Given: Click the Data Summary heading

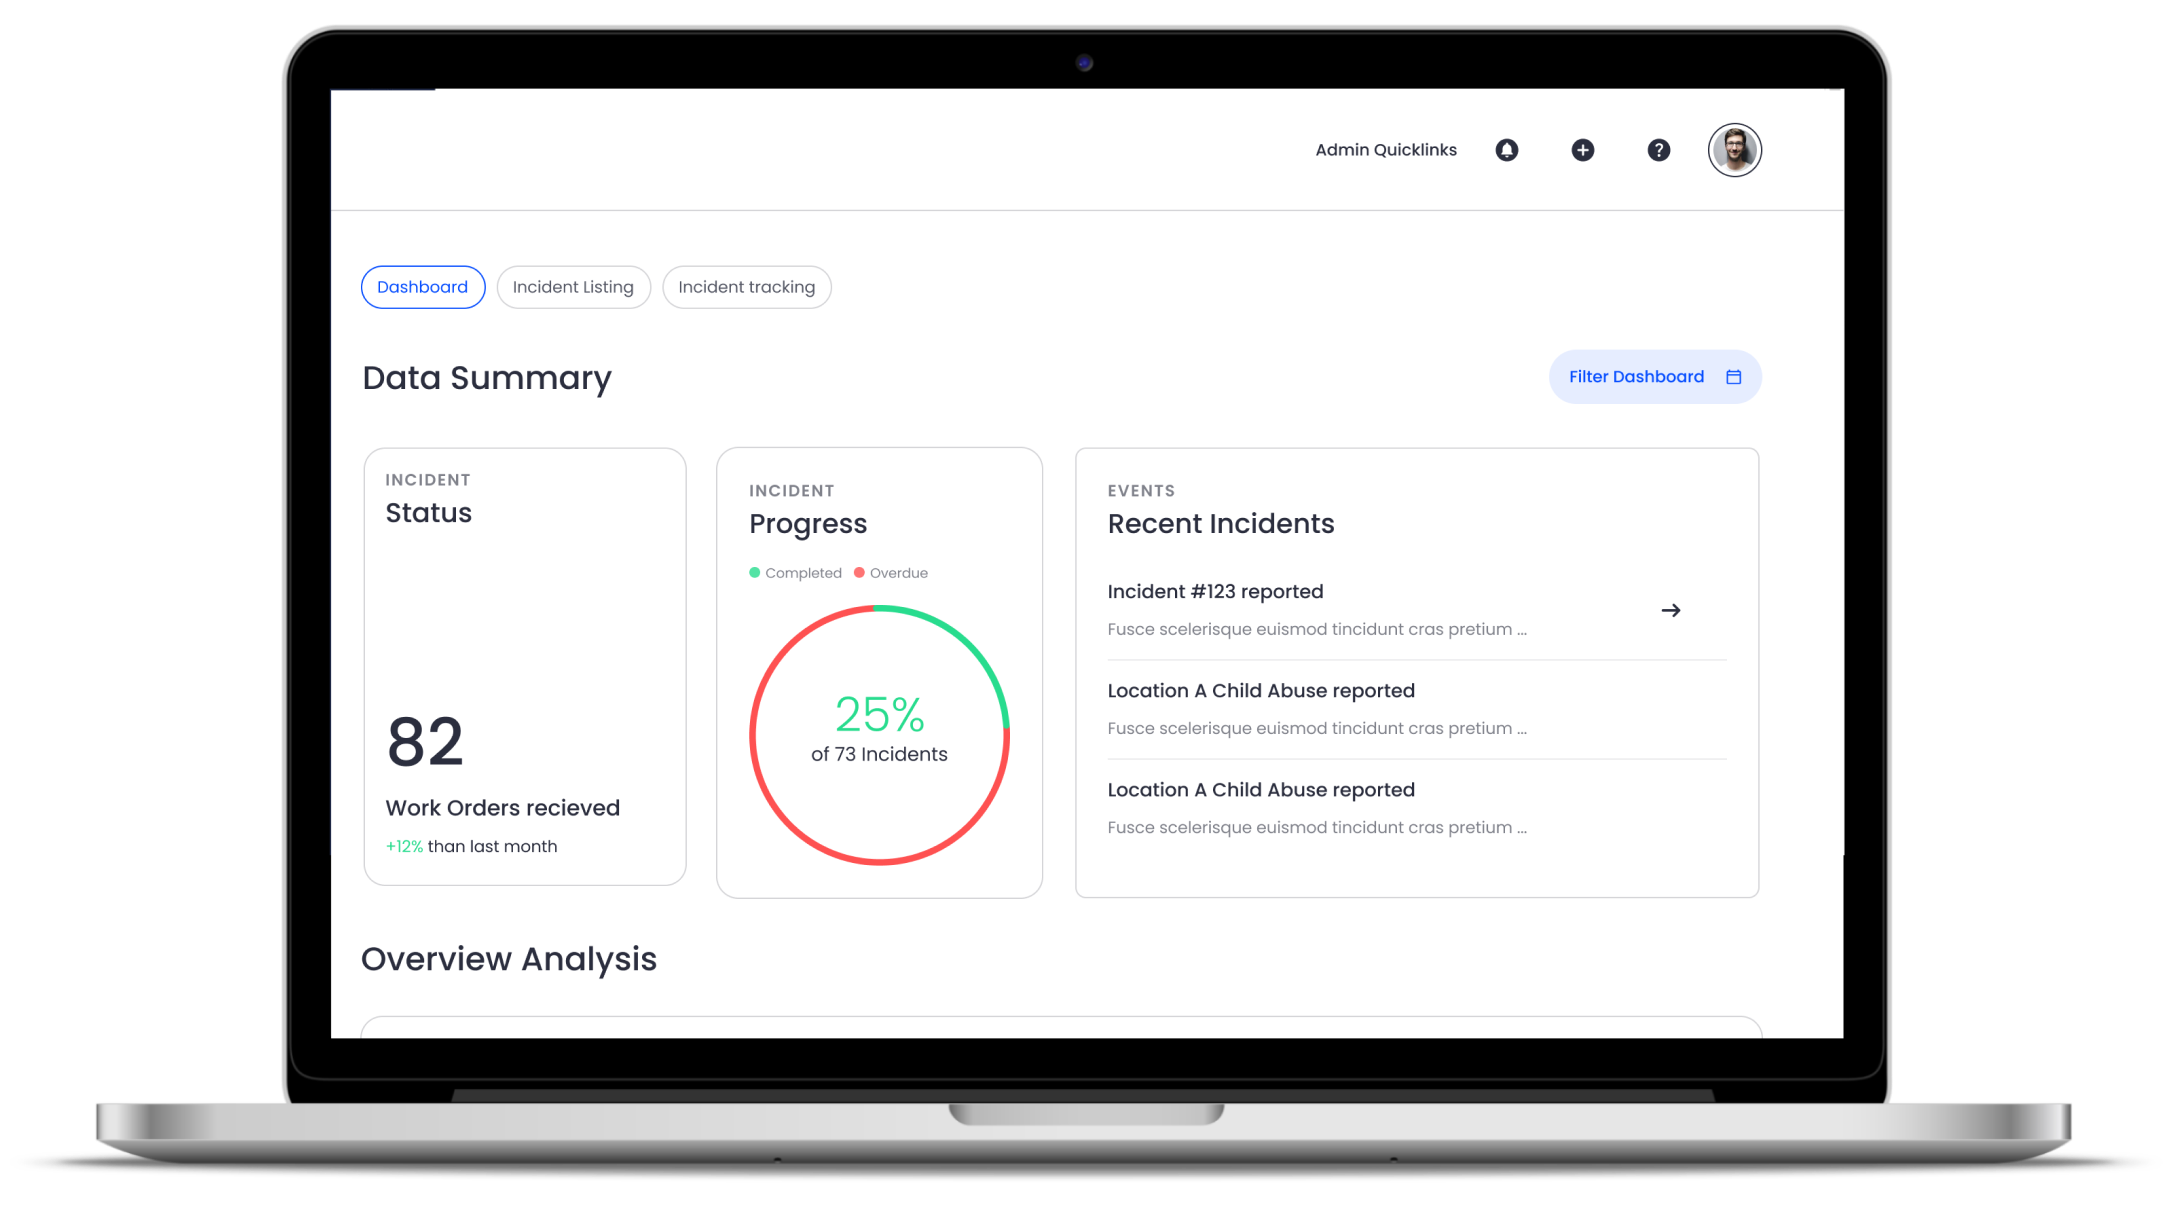Looking at the screenshot, I should pos(487,378).
